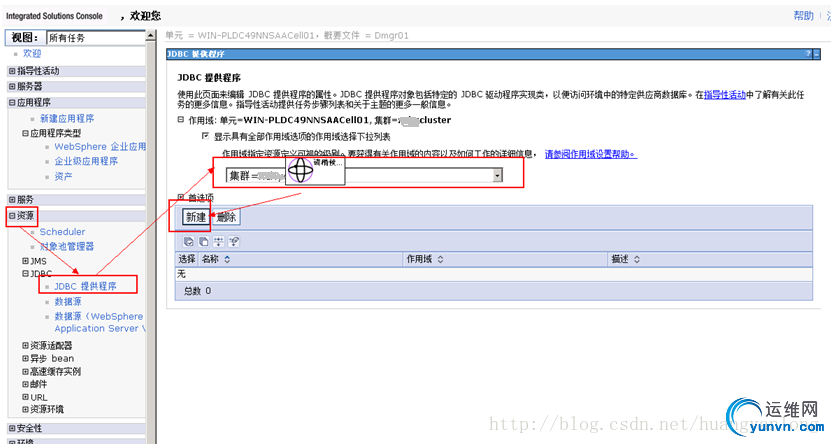
Task: Expand the 安全性 navigation group
Action: pos(12,428)
